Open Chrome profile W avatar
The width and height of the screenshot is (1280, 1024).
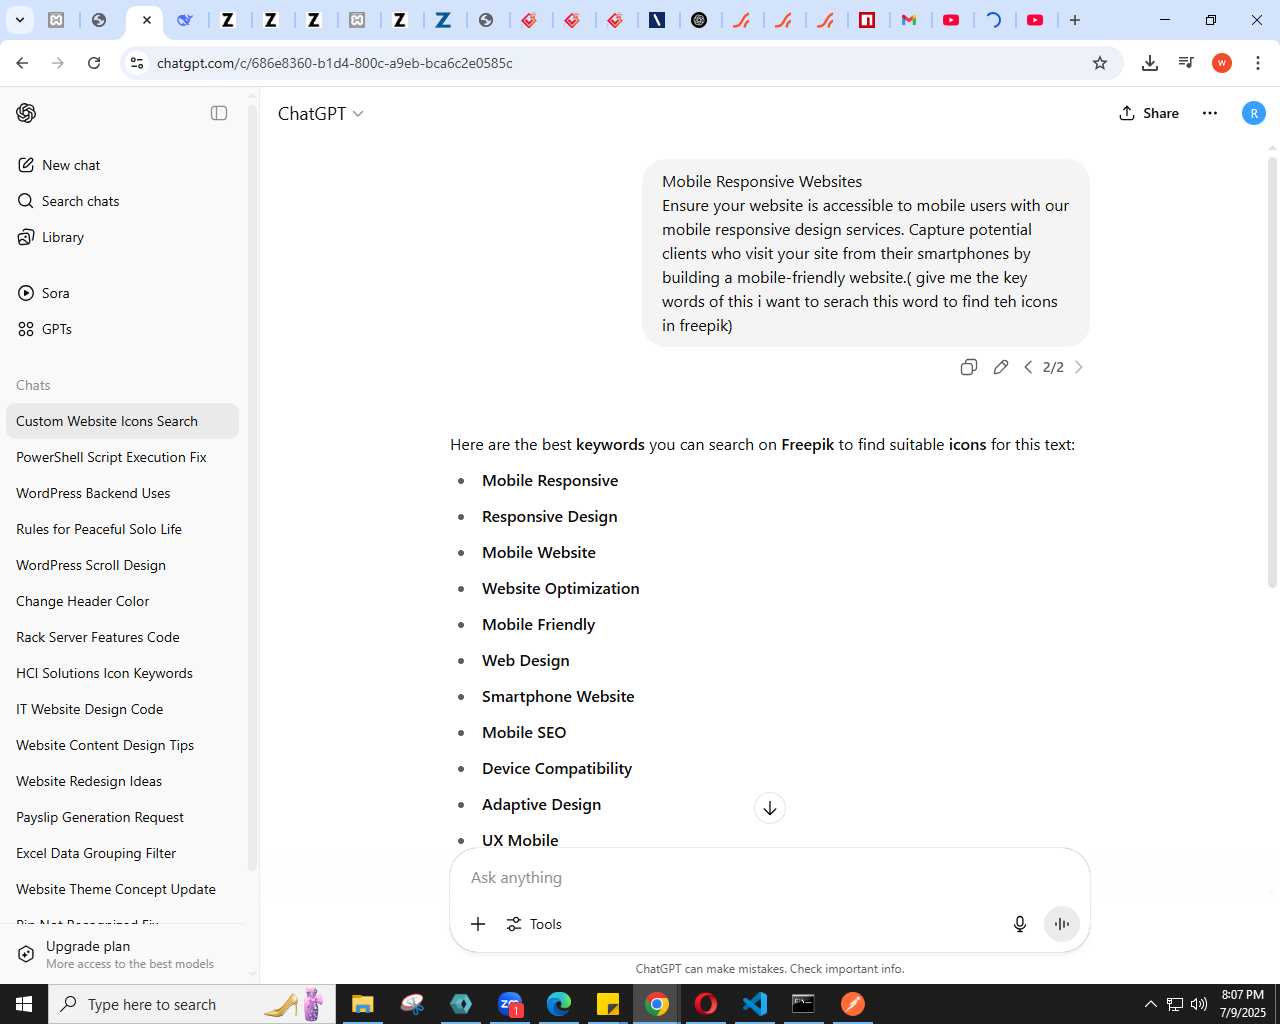[x=1222, y=63]
